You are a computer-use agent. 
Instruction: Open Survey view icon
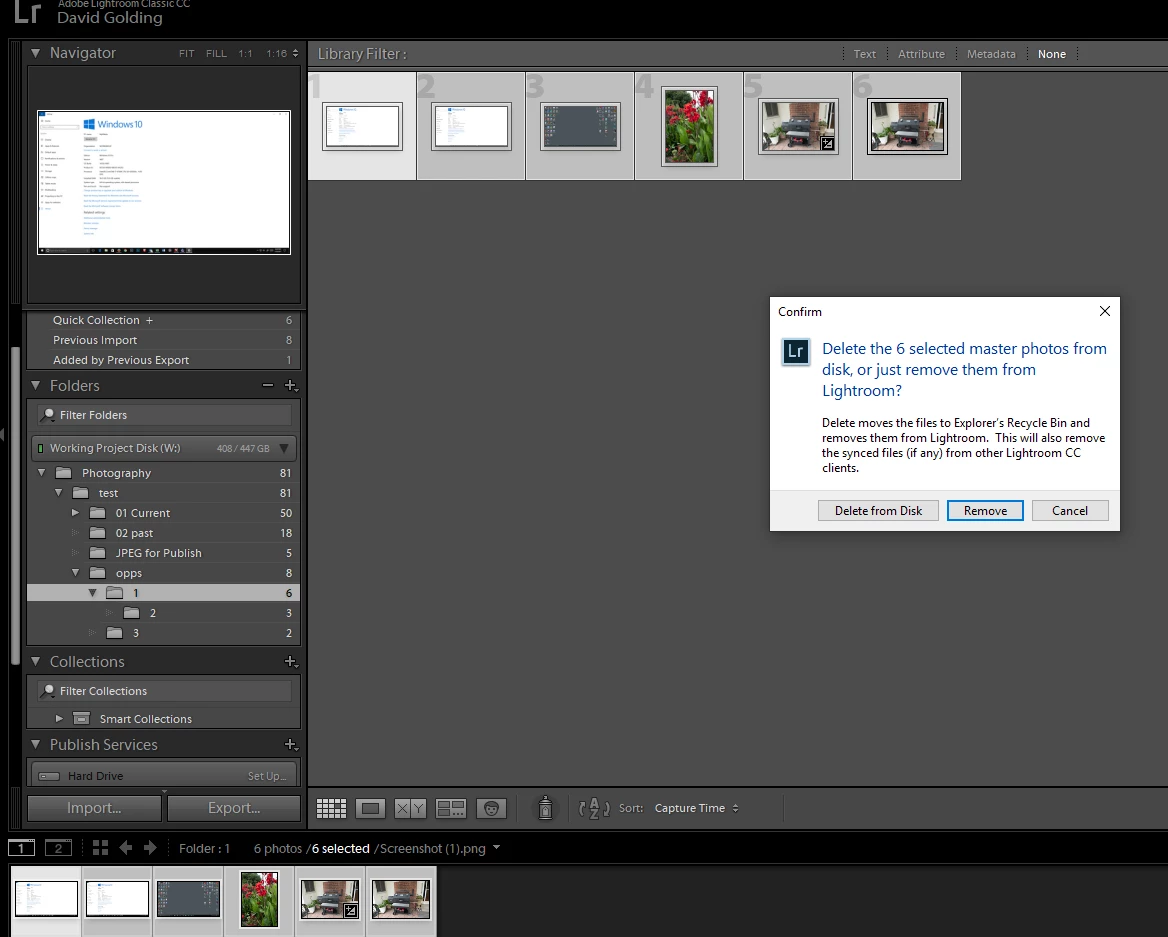[451, 808]
